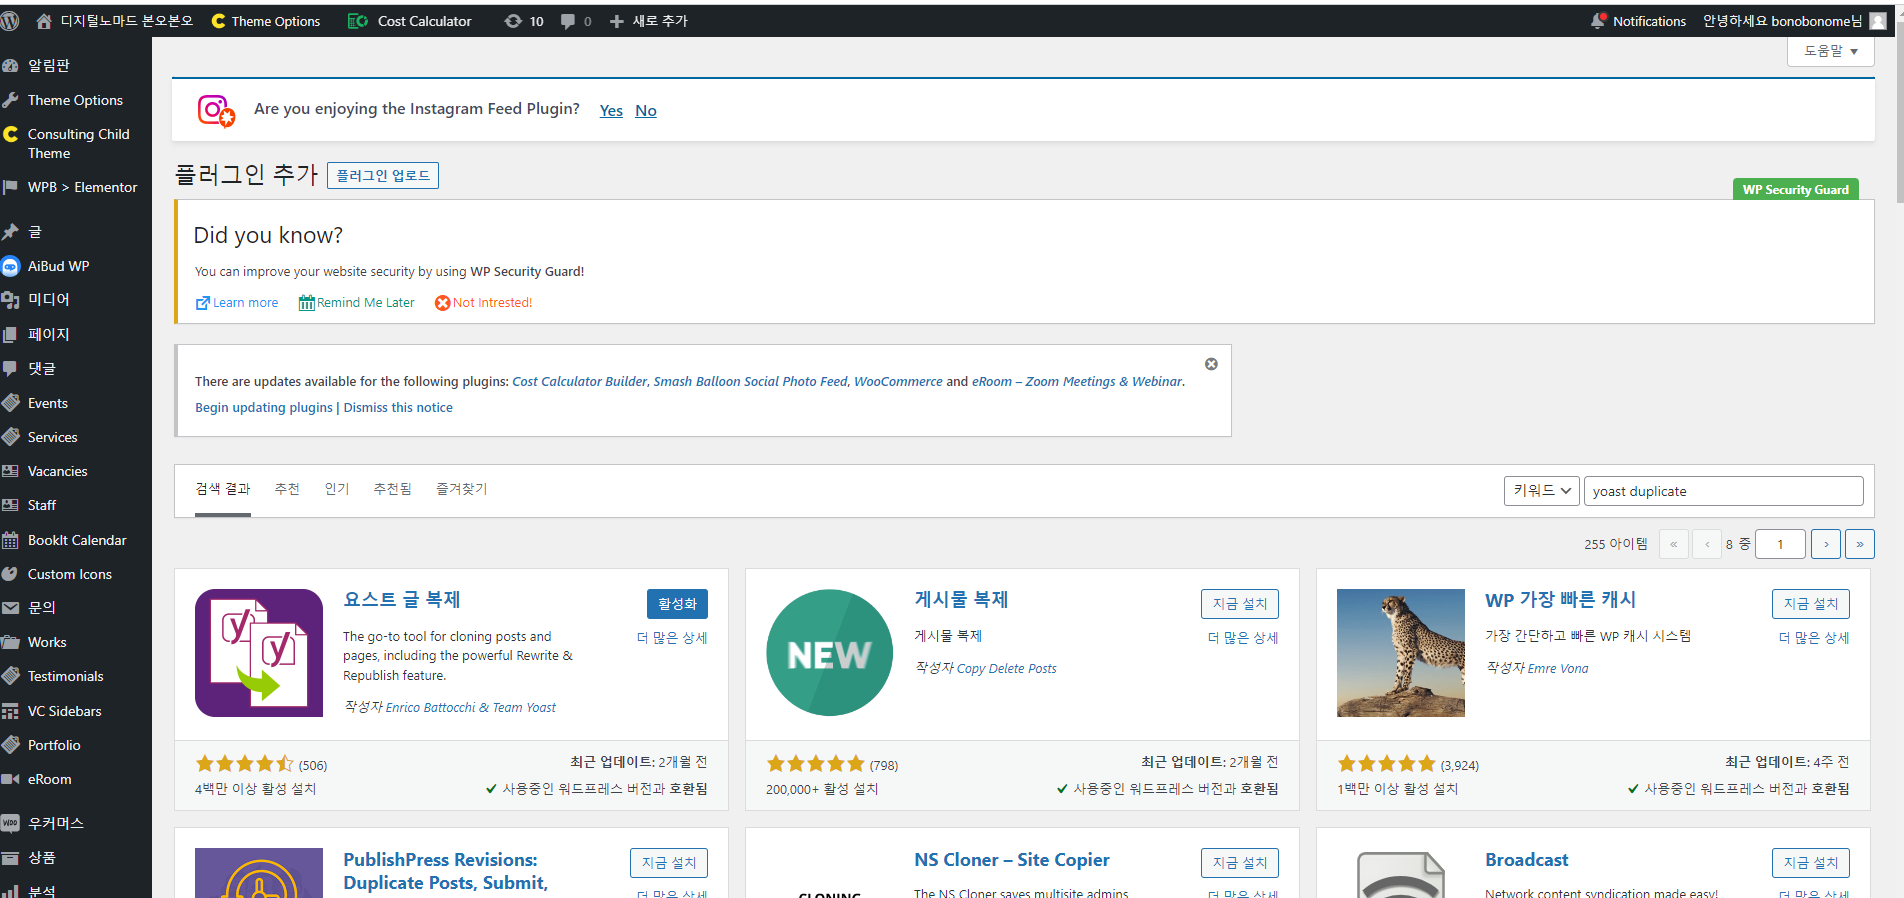
Task: Go to next results page
Action: (1826, 544)
